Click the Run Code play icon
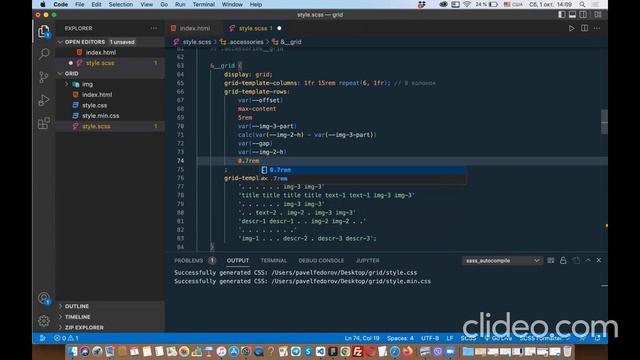 pos(571,28)
